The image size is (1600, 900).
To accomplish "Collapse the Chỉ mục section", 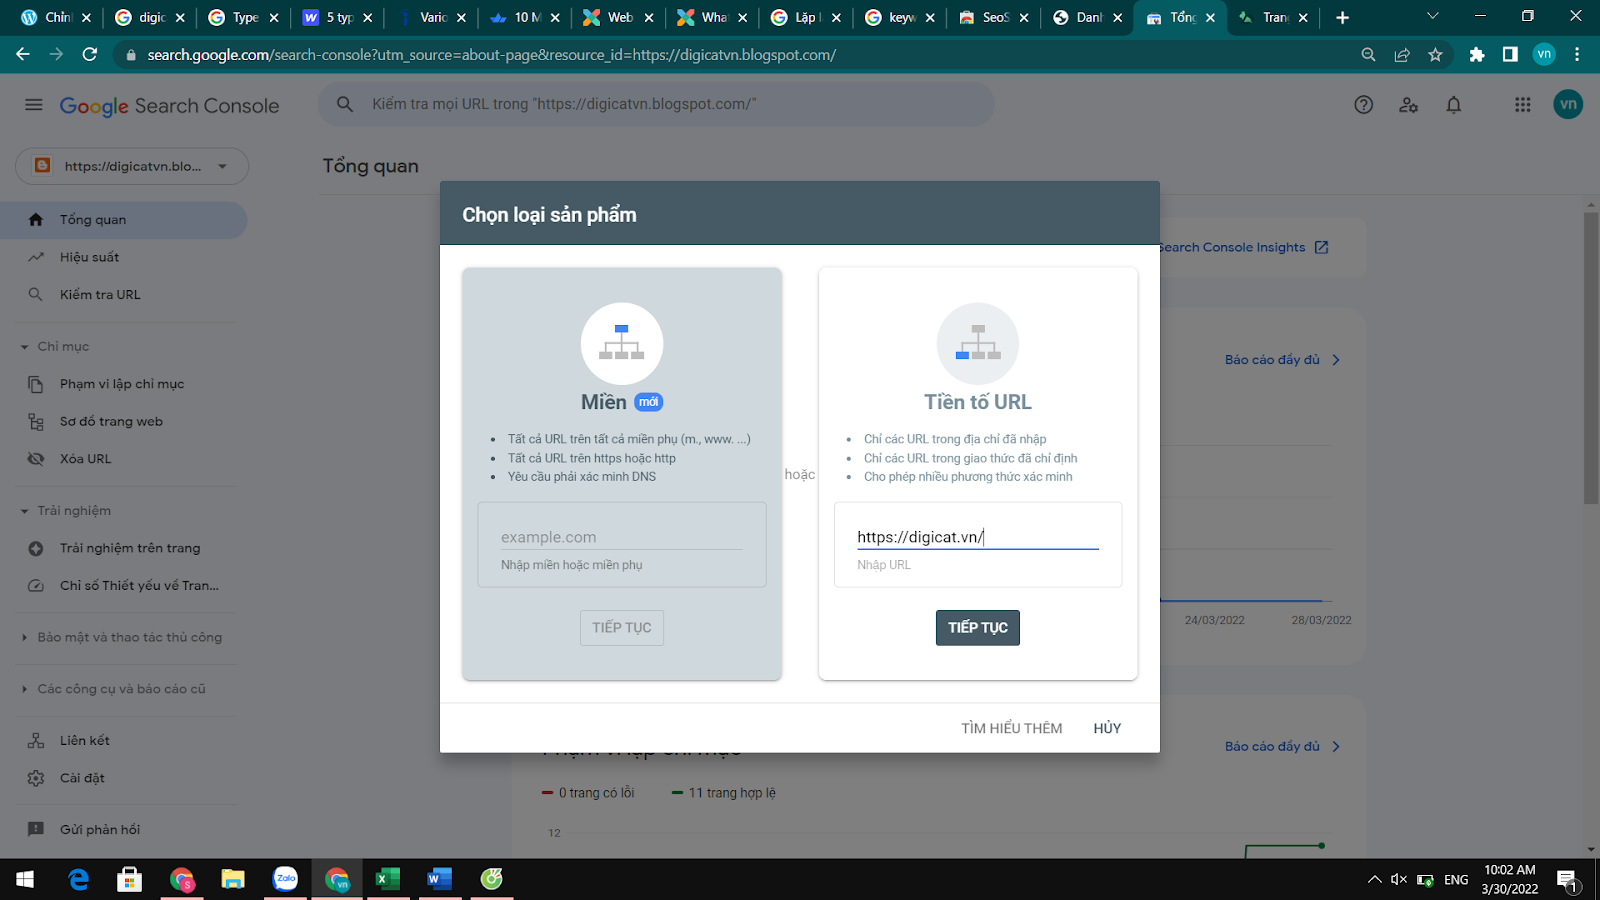I will (x=24, y=347).
